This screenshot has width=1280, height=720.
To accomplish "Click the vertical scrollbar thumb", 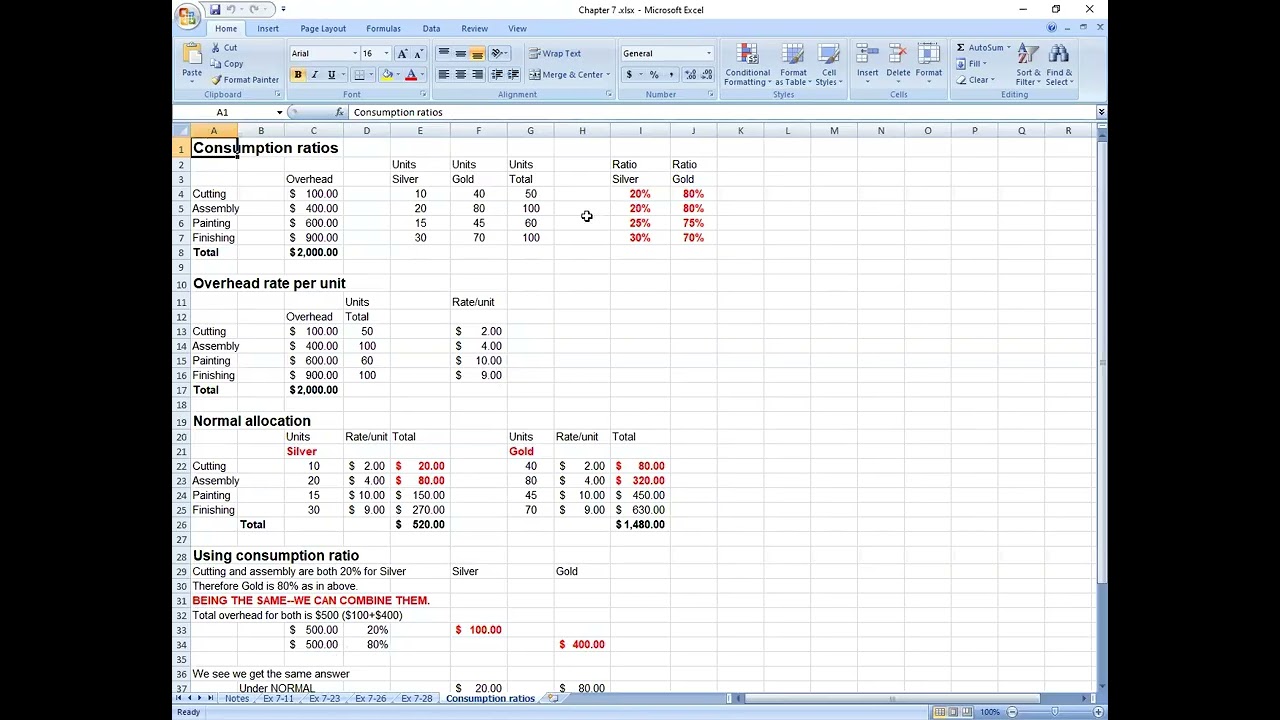I will 1101,362.
